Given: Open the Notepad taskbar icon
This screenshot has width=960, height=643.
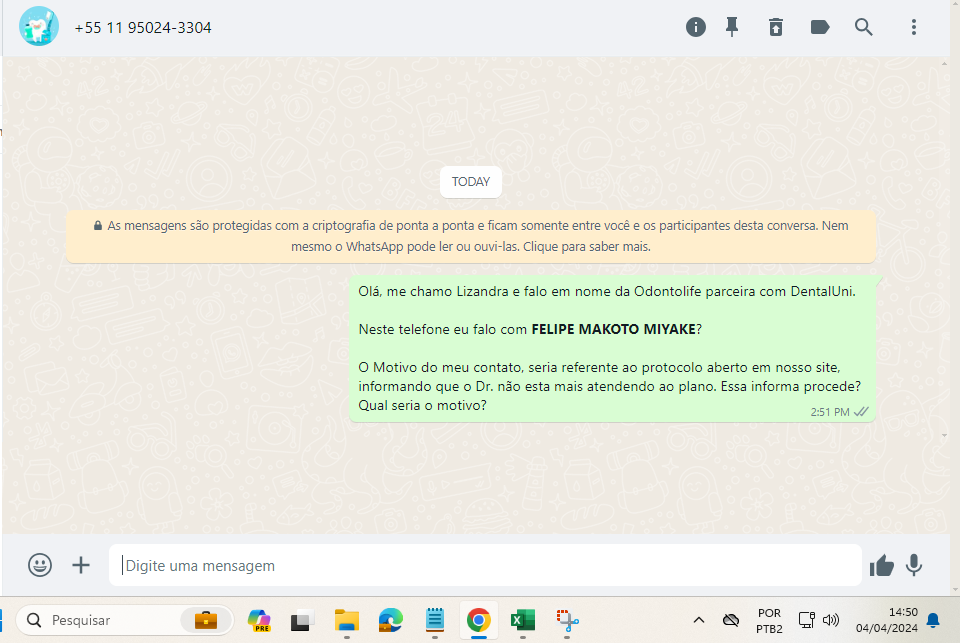Looking at the screenshot, I should [x=435, y=620].
